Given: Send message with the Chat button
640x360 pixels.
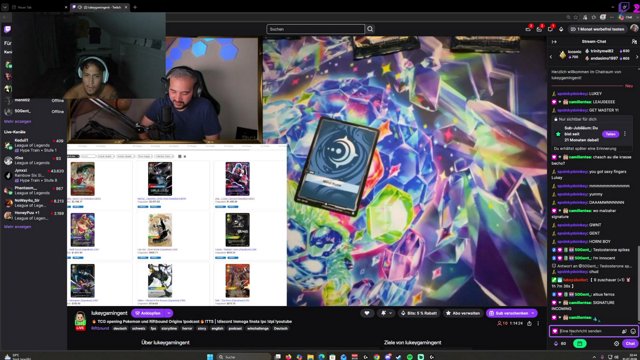Looking at the screenshot, I should [x=630, y=344].
